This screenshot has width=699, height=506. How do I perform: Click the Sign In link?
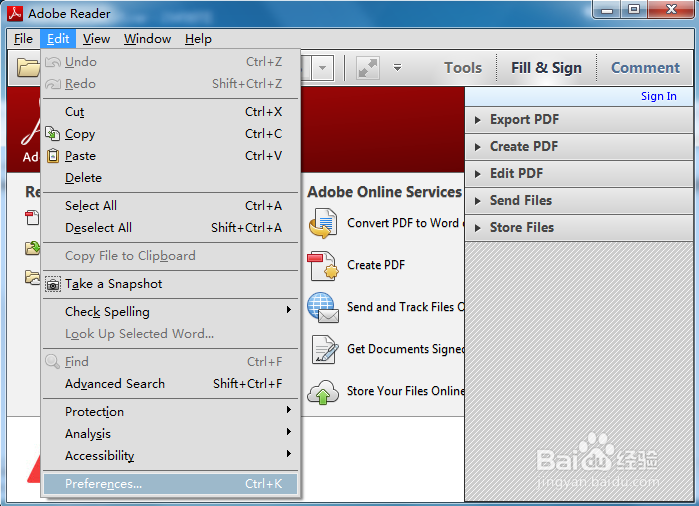pyautogui.click(x=658, y=96)
